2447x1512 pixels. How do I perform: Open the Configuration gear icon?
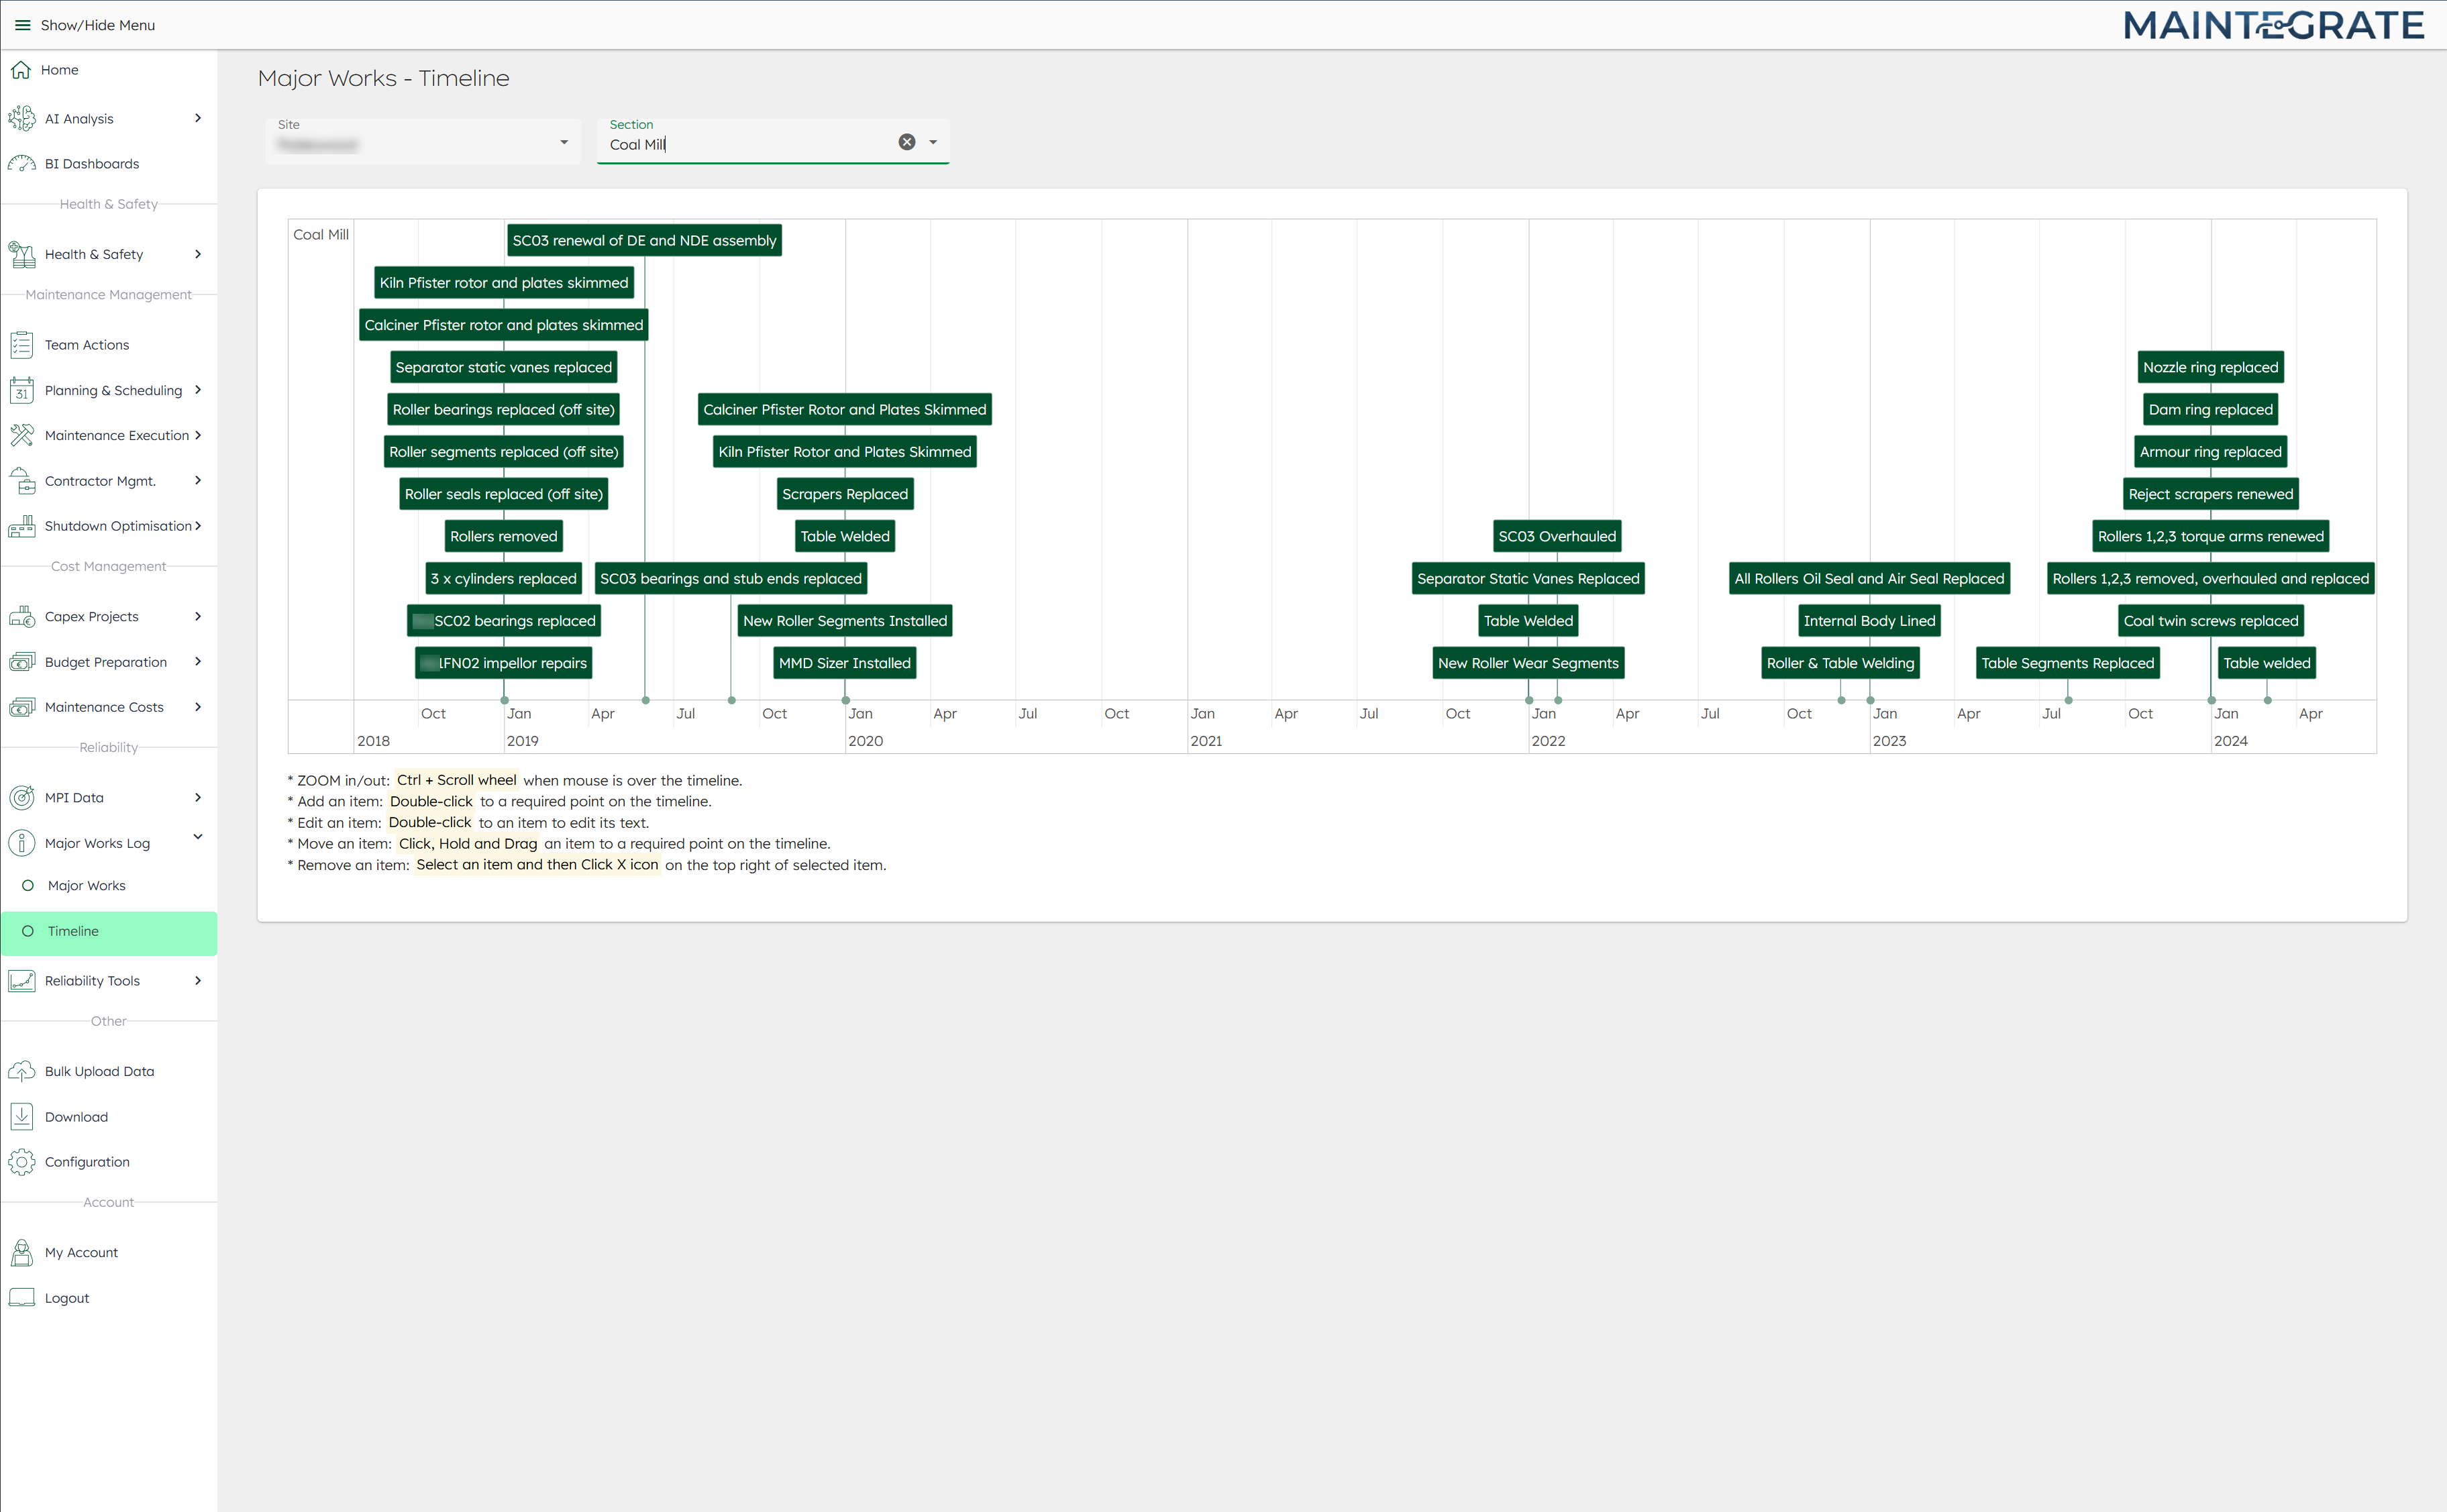(x=22, y=1162)
